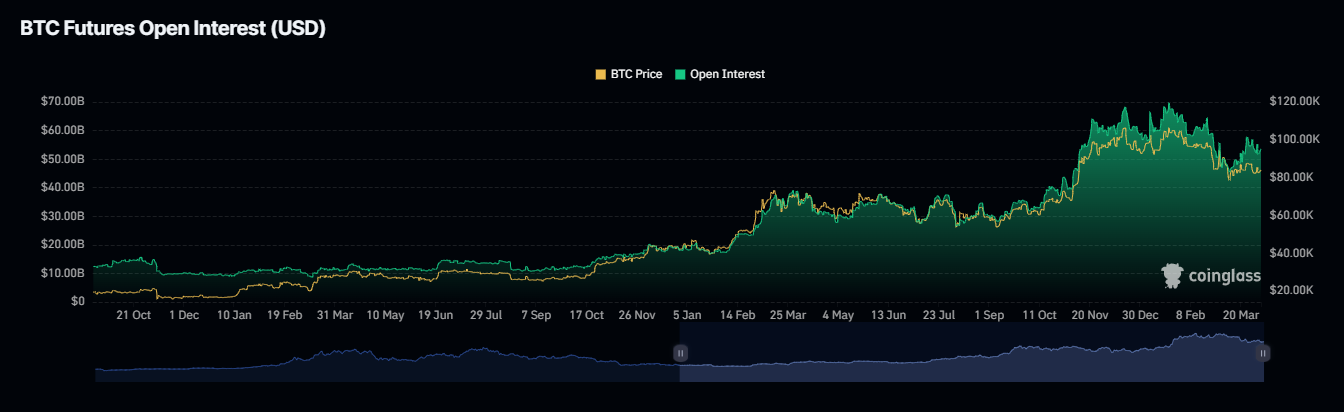Image resolution: width=1344 pixels, height=412 pixels.
Task: Toggle the Open Interest legend series
Action: pos(720,74)
